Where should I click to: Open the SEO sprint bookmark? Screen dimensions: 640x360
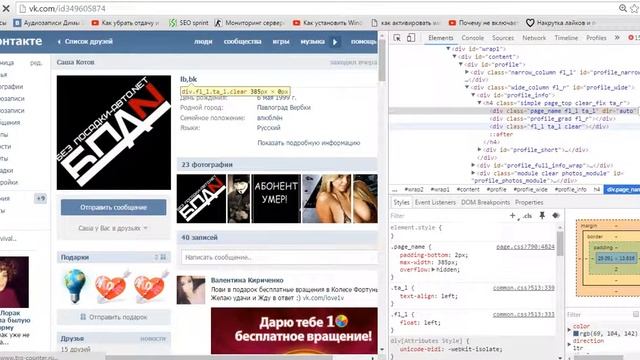(x=189, y=23)
